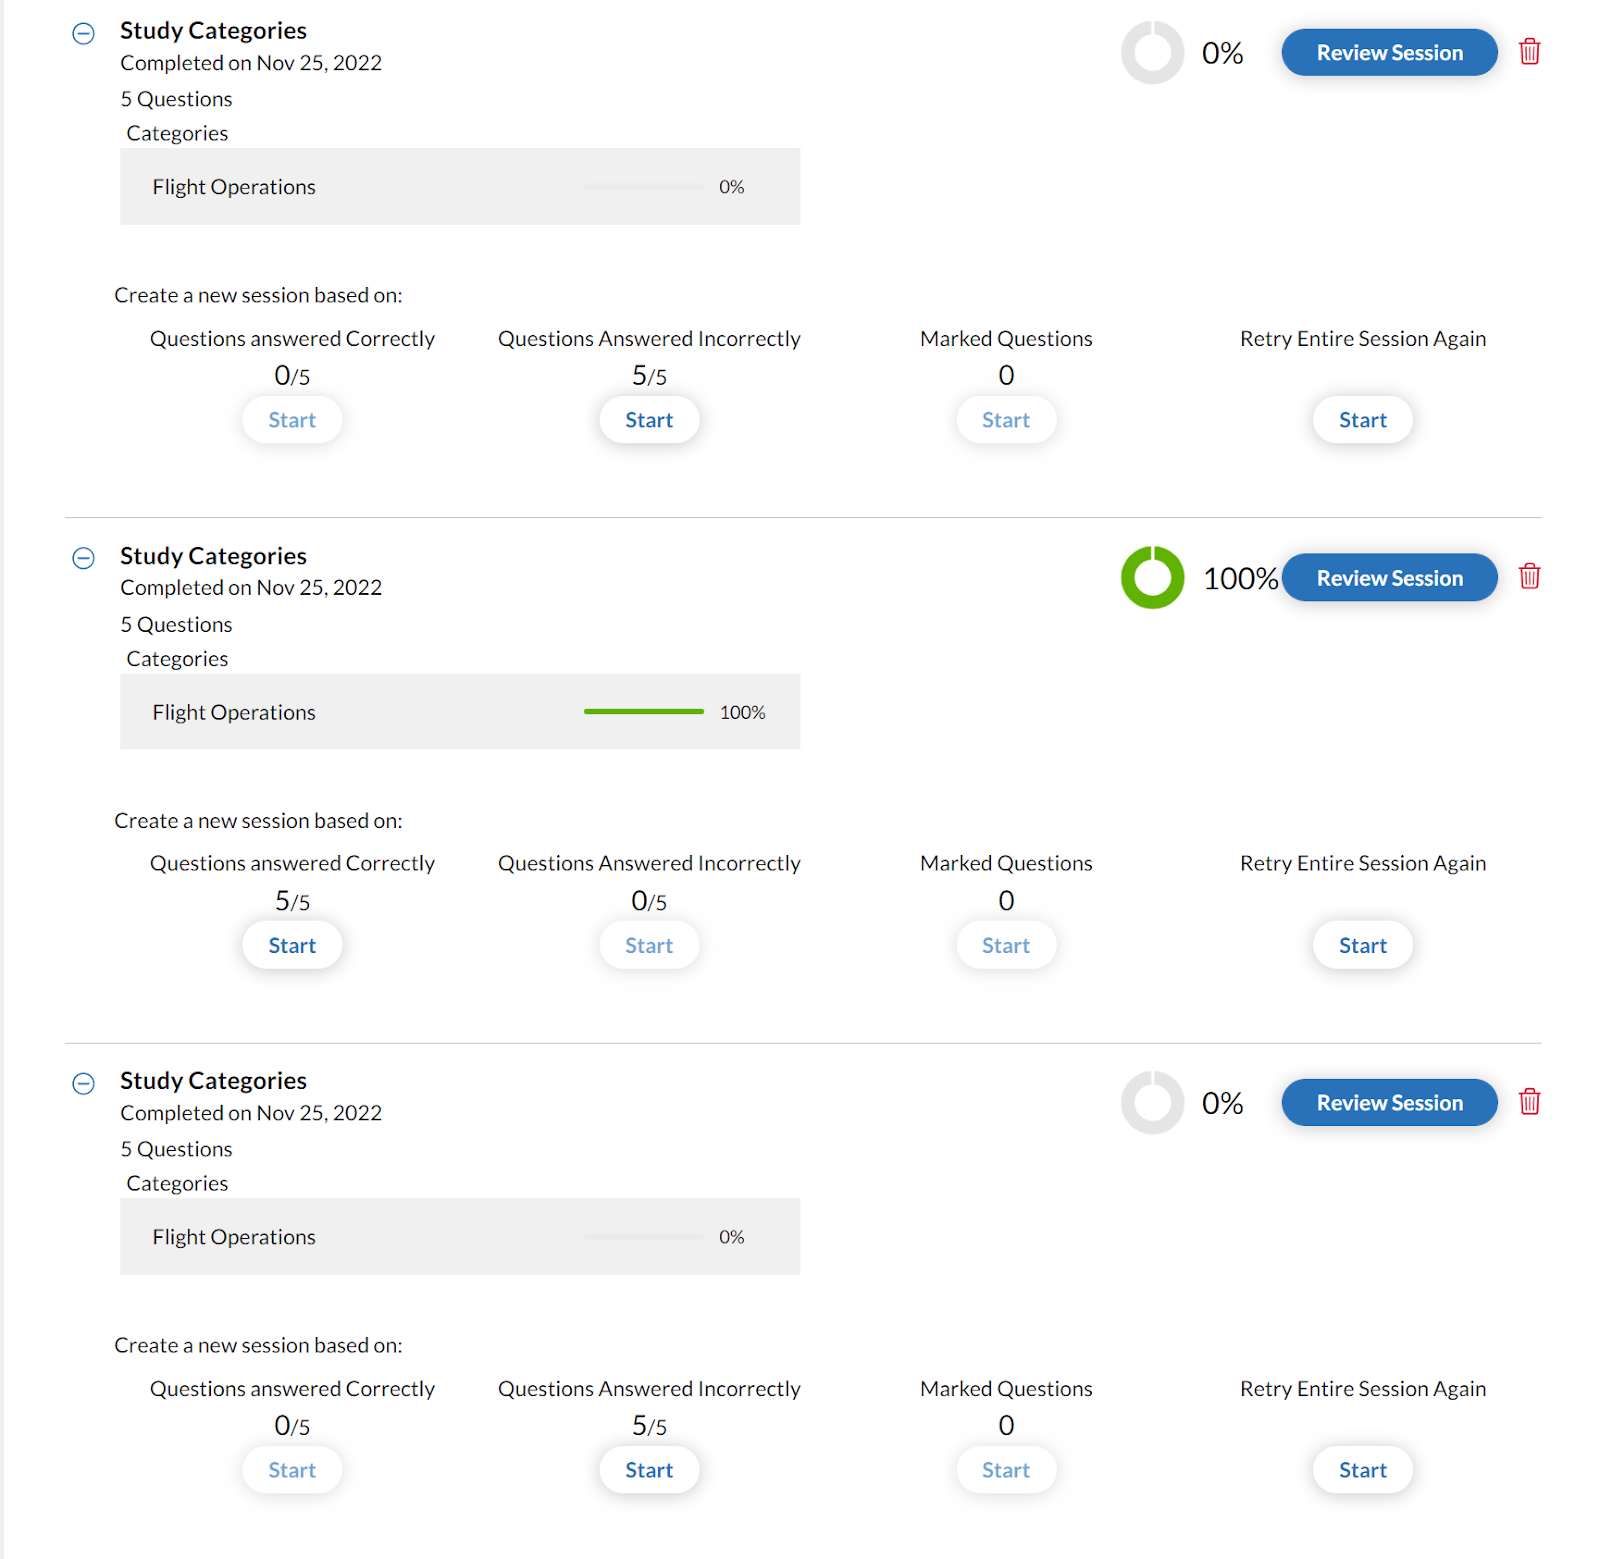
Task: Collapse the 100% Study Categories session
Action: [84, 558]
